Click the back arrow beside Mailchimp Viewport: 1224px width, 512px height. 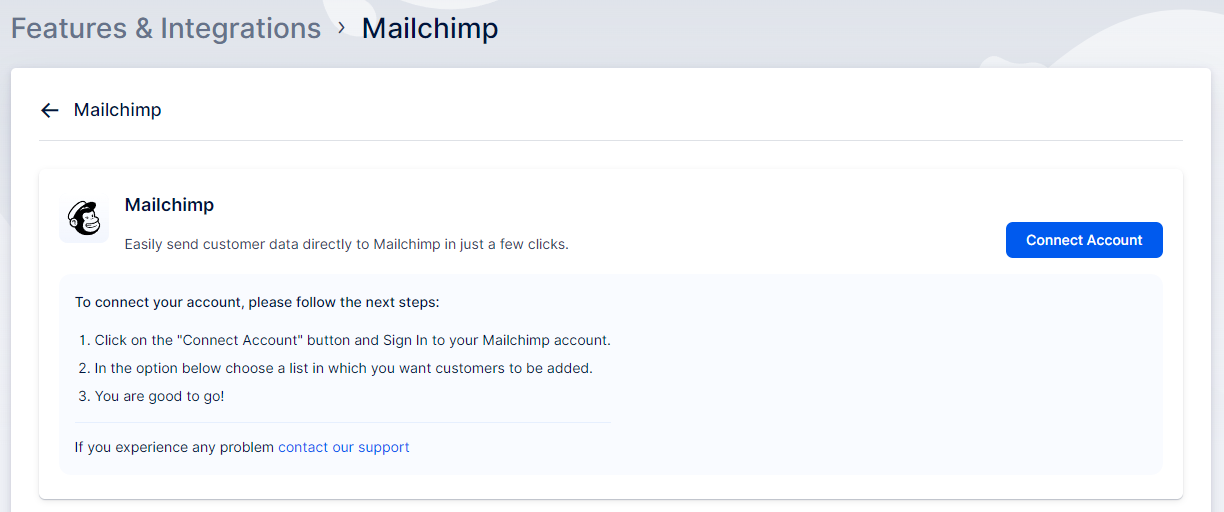point(50,110)
